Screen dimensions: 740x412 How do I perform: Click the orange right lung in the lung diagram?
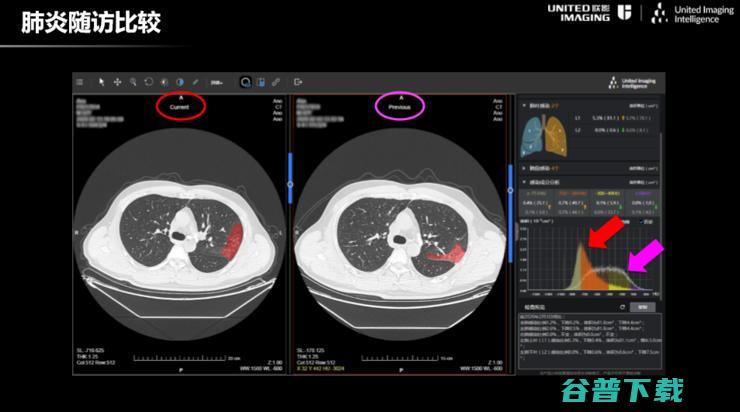tap(557, 136)
